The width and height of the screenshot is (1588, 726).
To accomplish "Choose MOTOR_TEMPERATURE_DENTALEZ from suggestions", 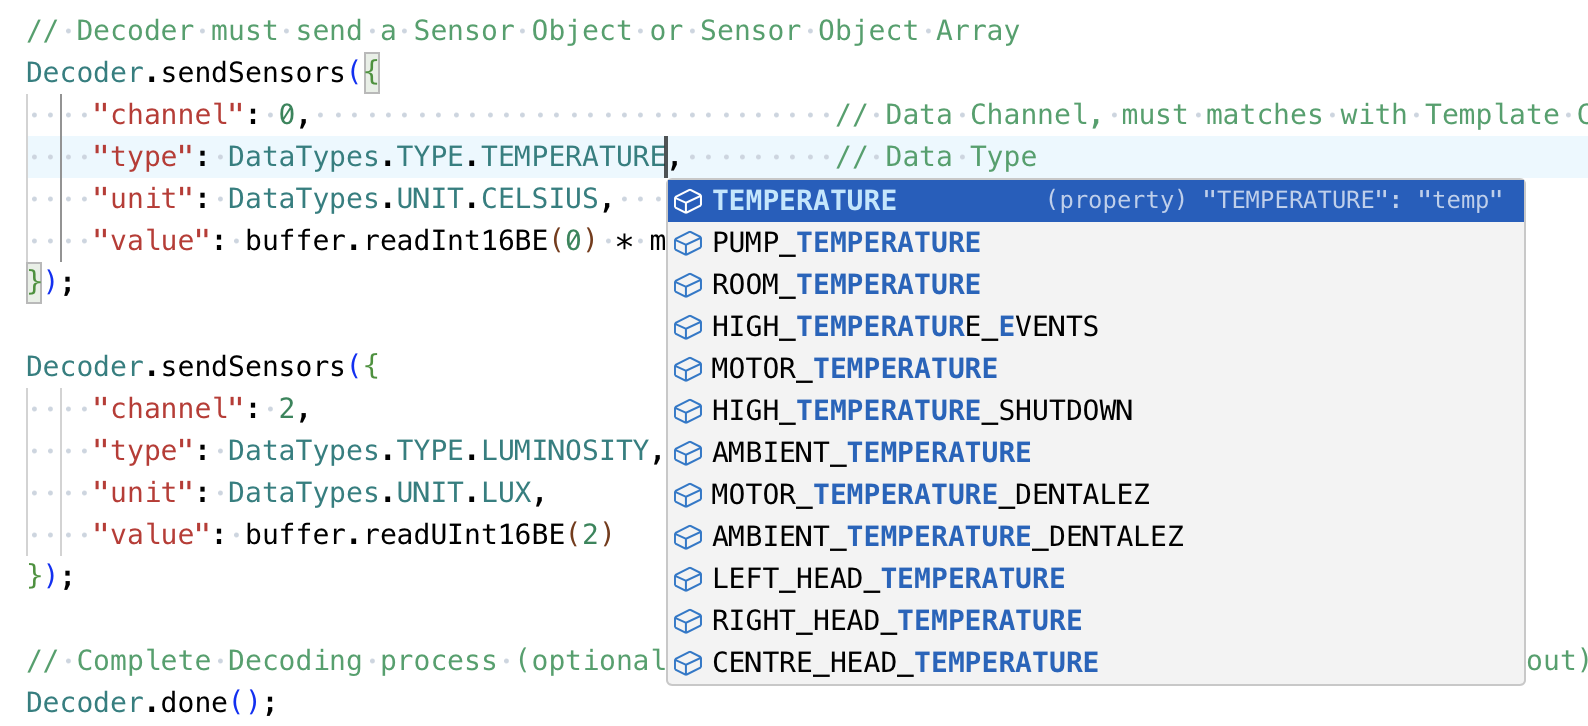I will coord(930,495).
